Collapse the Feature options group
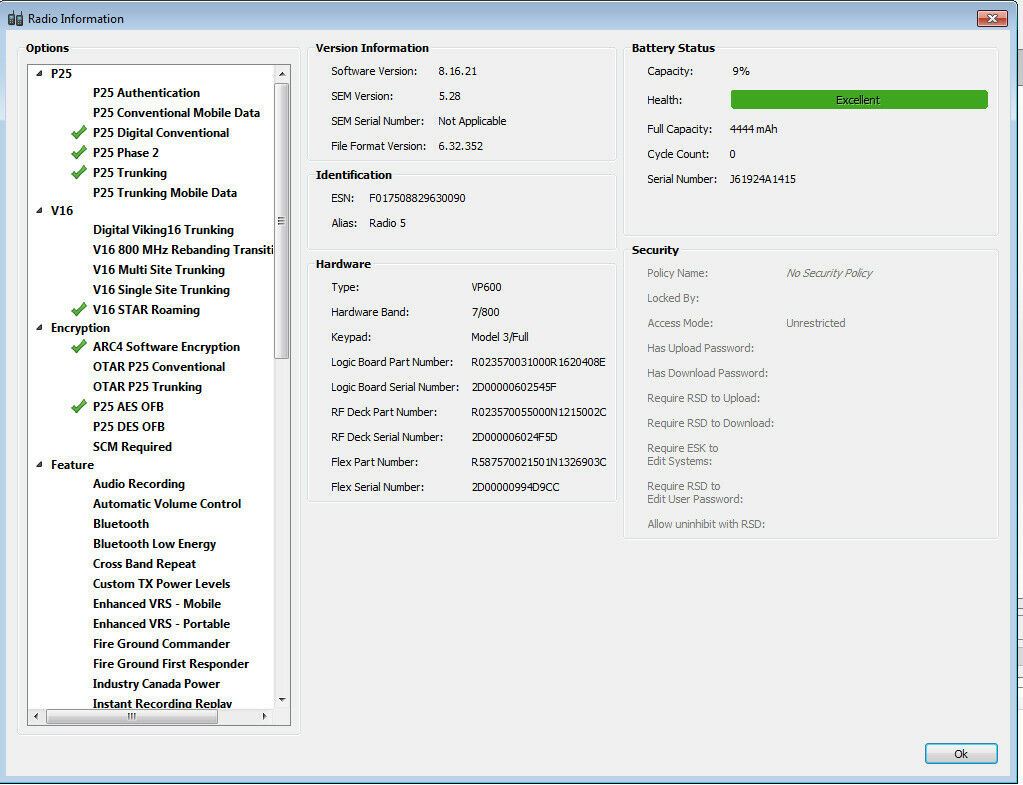This screenshot has width=1023, height=785. (x=40, y=465)
